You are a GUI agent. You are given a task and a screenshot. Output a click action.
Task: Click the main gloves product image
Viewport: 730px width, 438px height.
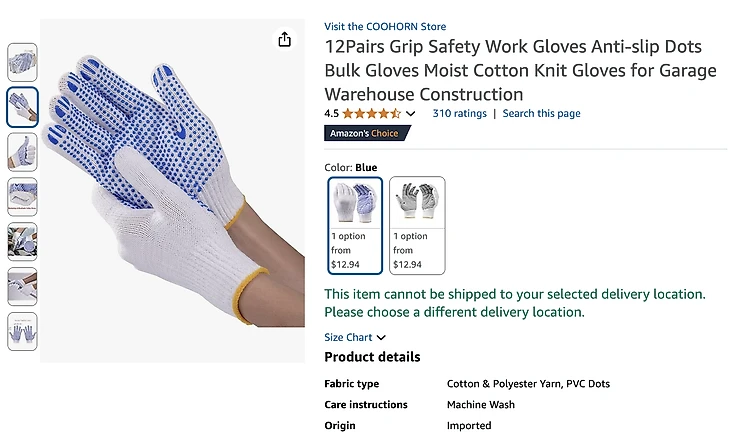click(x=173, y=191)
